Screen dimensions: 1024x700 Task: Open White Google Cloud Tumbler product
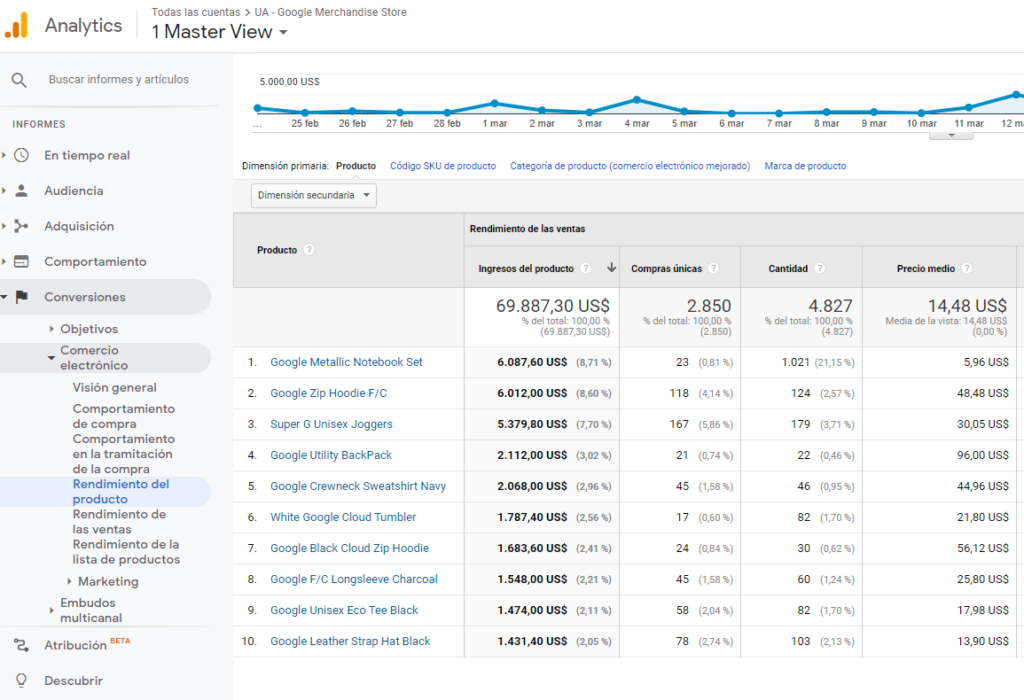(343, 517)
